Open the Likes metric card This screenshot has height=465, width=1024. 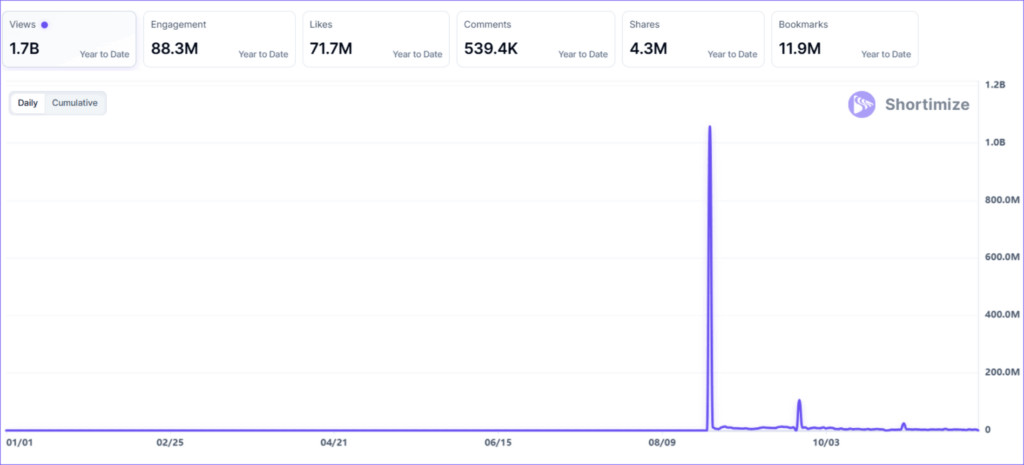coord(376,39)
